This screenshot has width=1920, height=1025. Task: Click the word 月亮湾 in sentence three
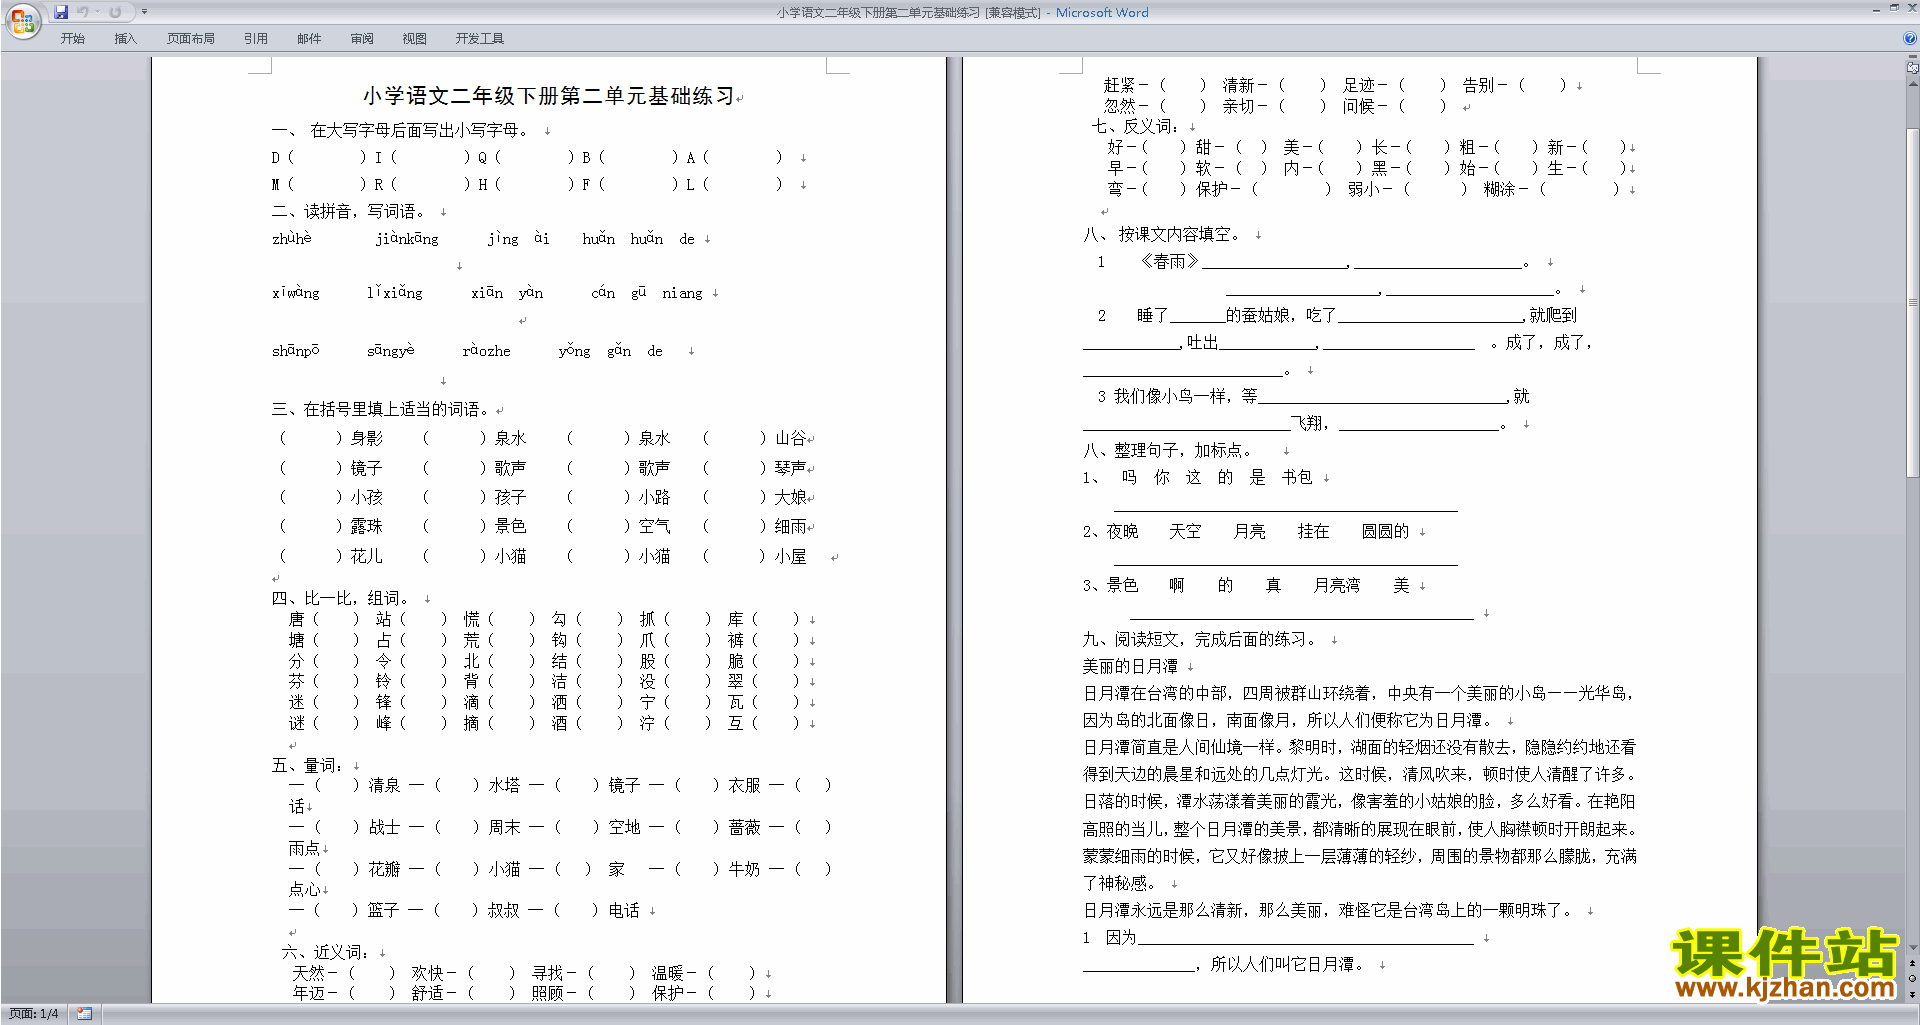tap(1336, 586)
